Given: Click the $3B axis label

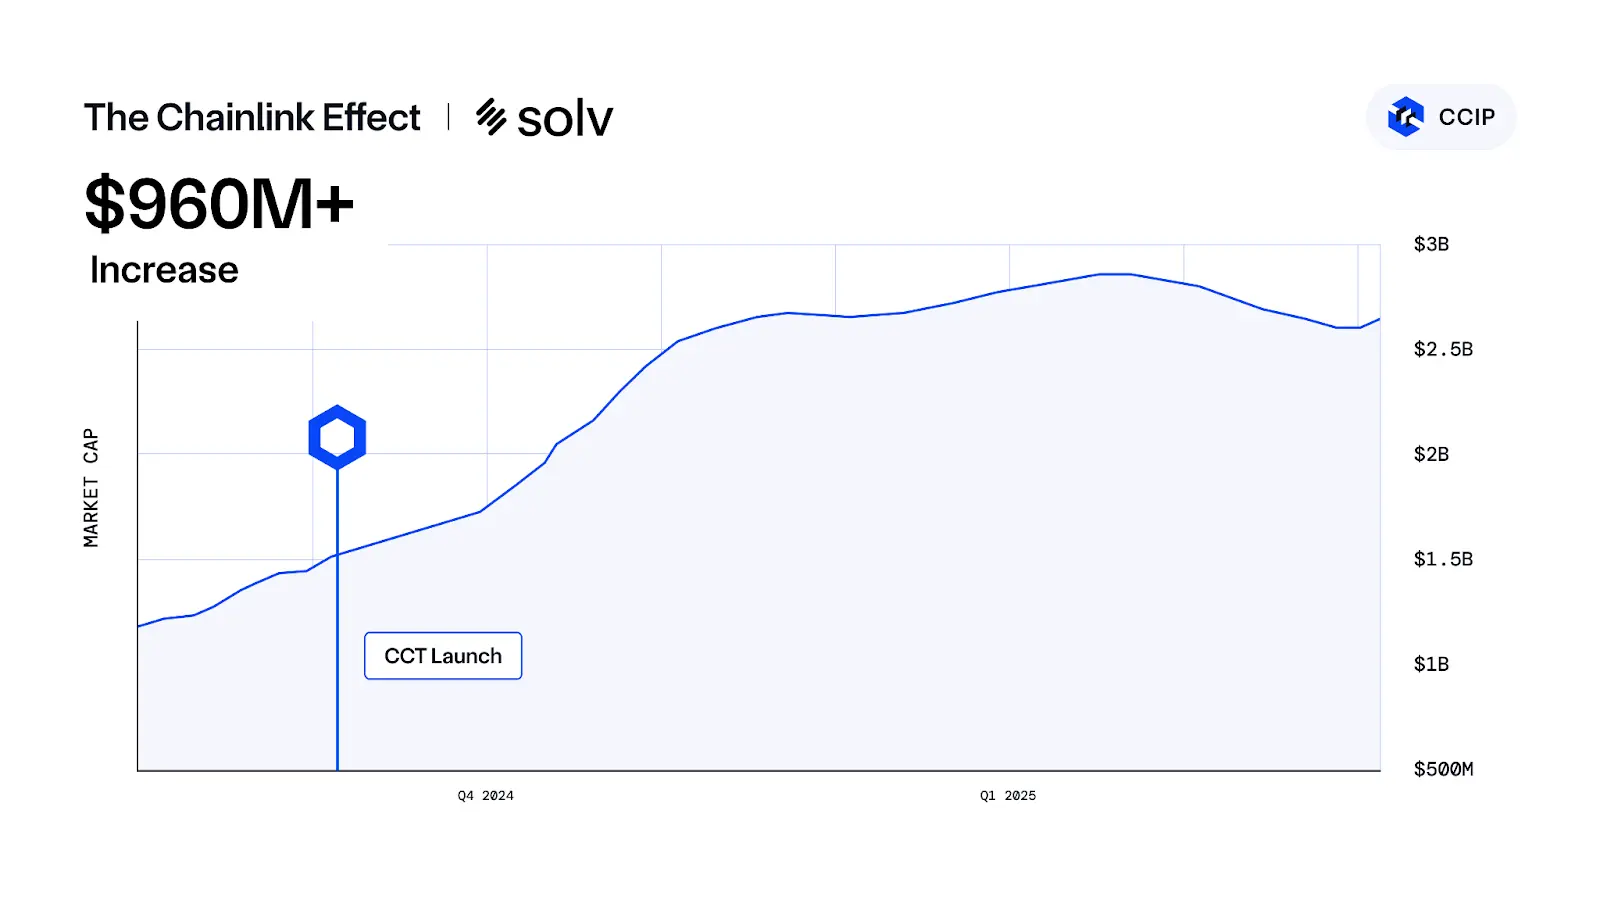Looking at the screenshot, I should [1431, 244].
